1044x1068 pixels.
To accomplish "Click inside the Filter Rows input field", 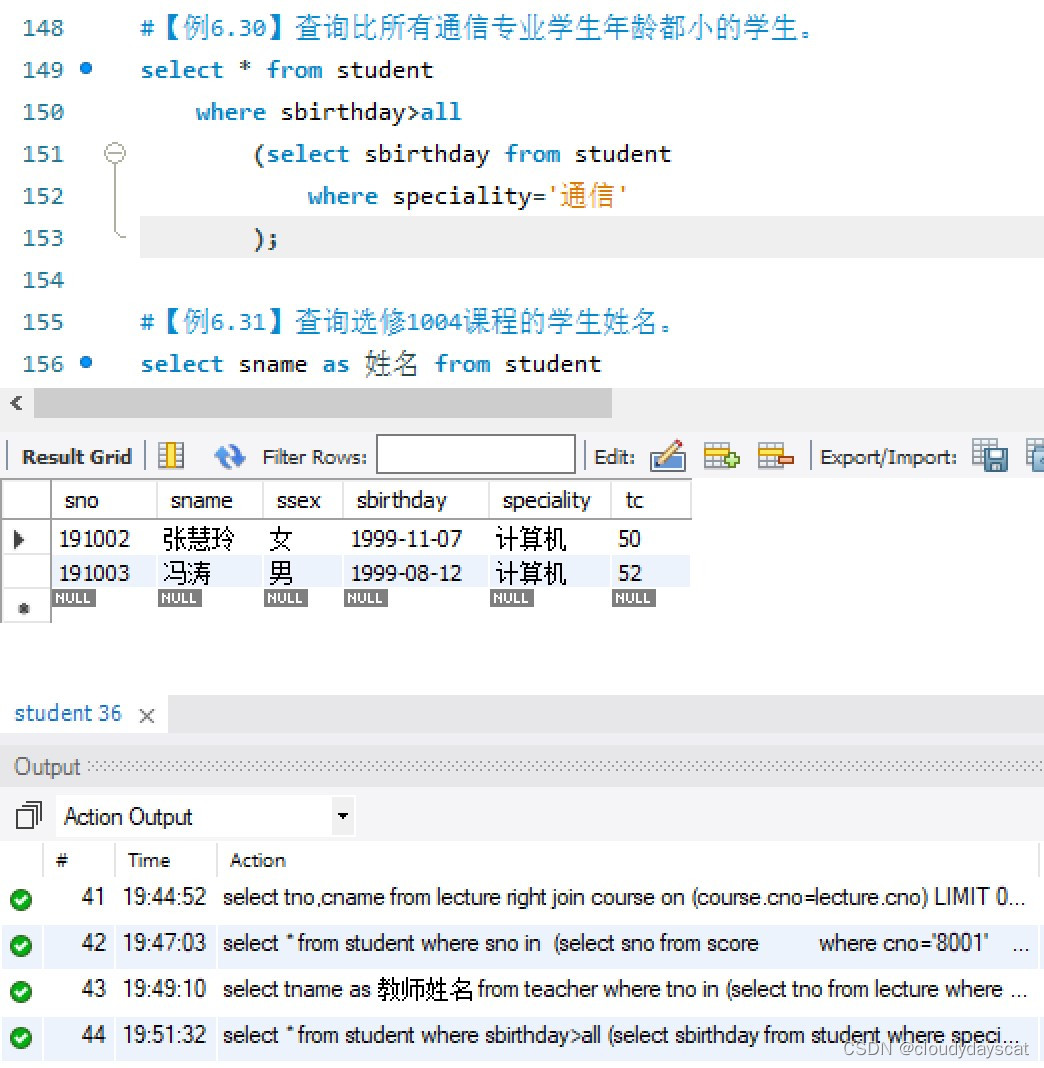I will (x=475, y=455).
